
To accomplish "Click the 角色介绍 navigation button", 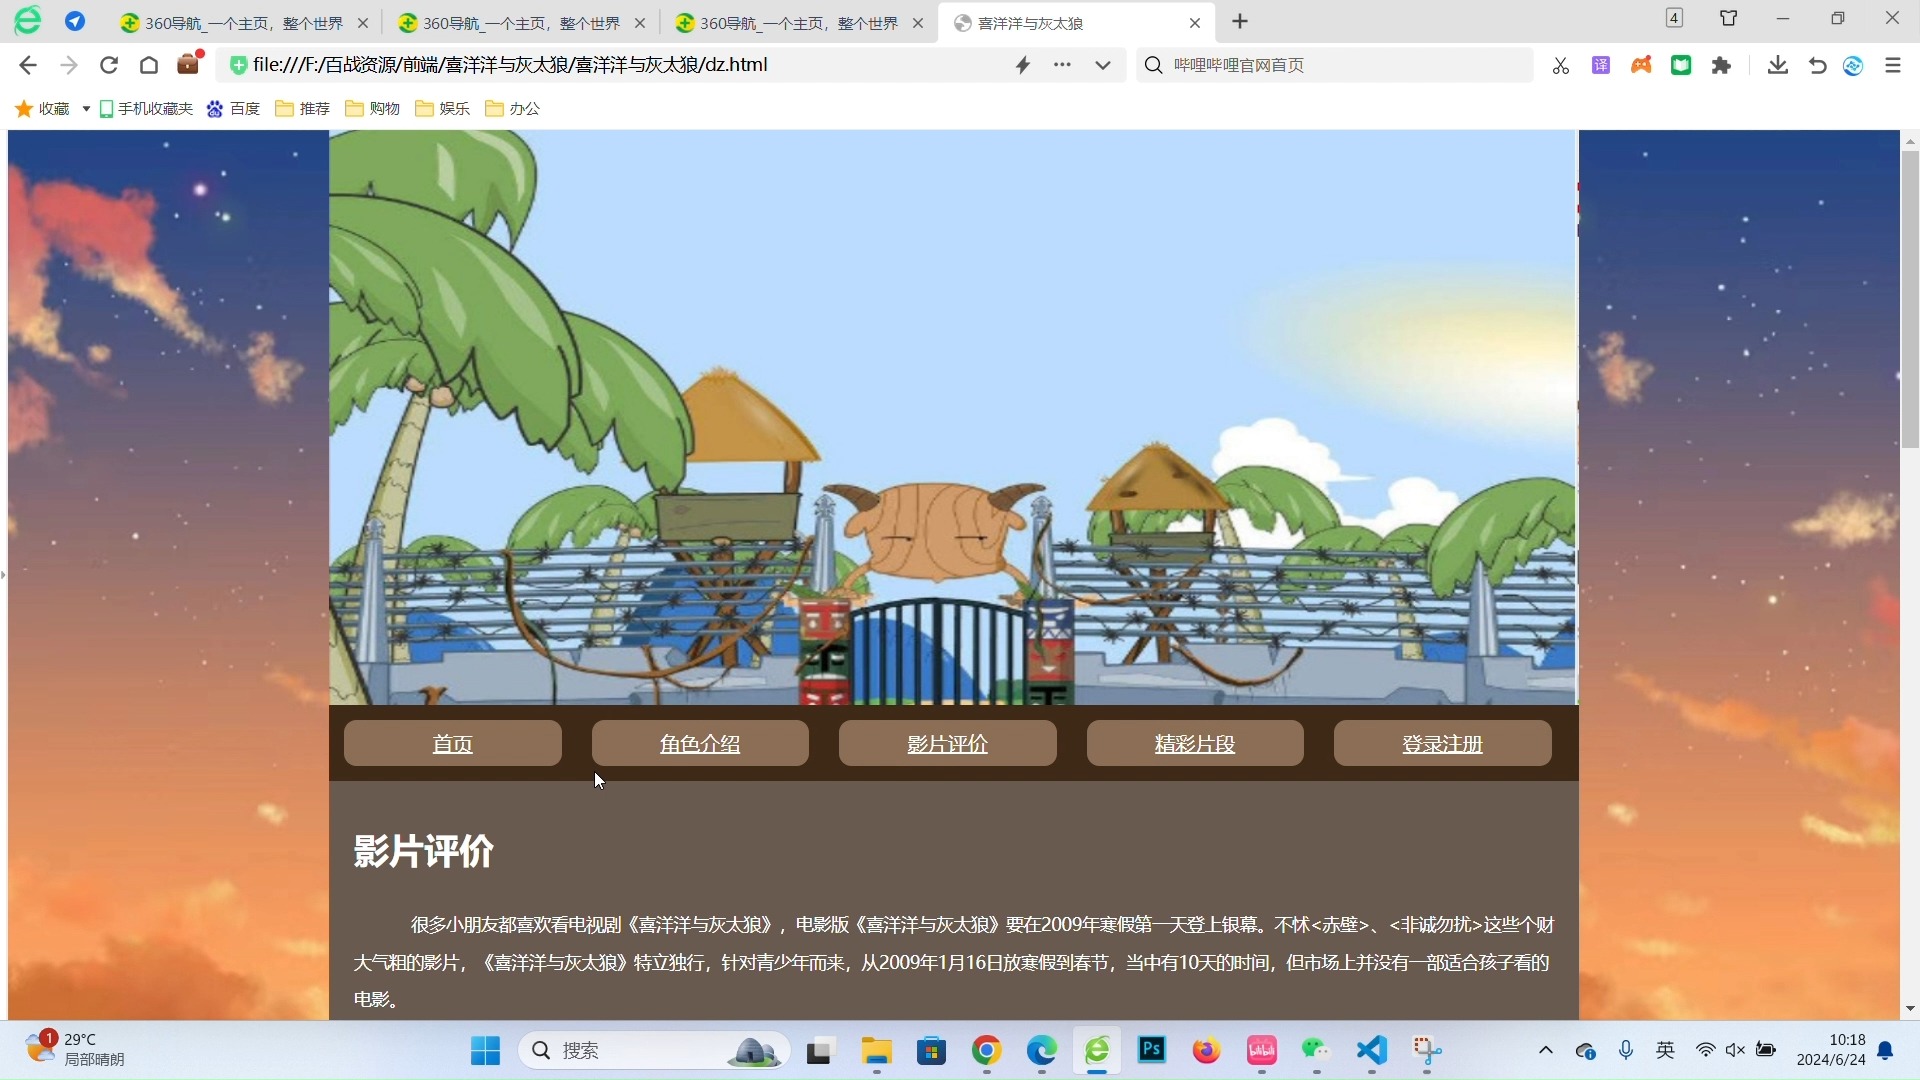I will [700, 743].
